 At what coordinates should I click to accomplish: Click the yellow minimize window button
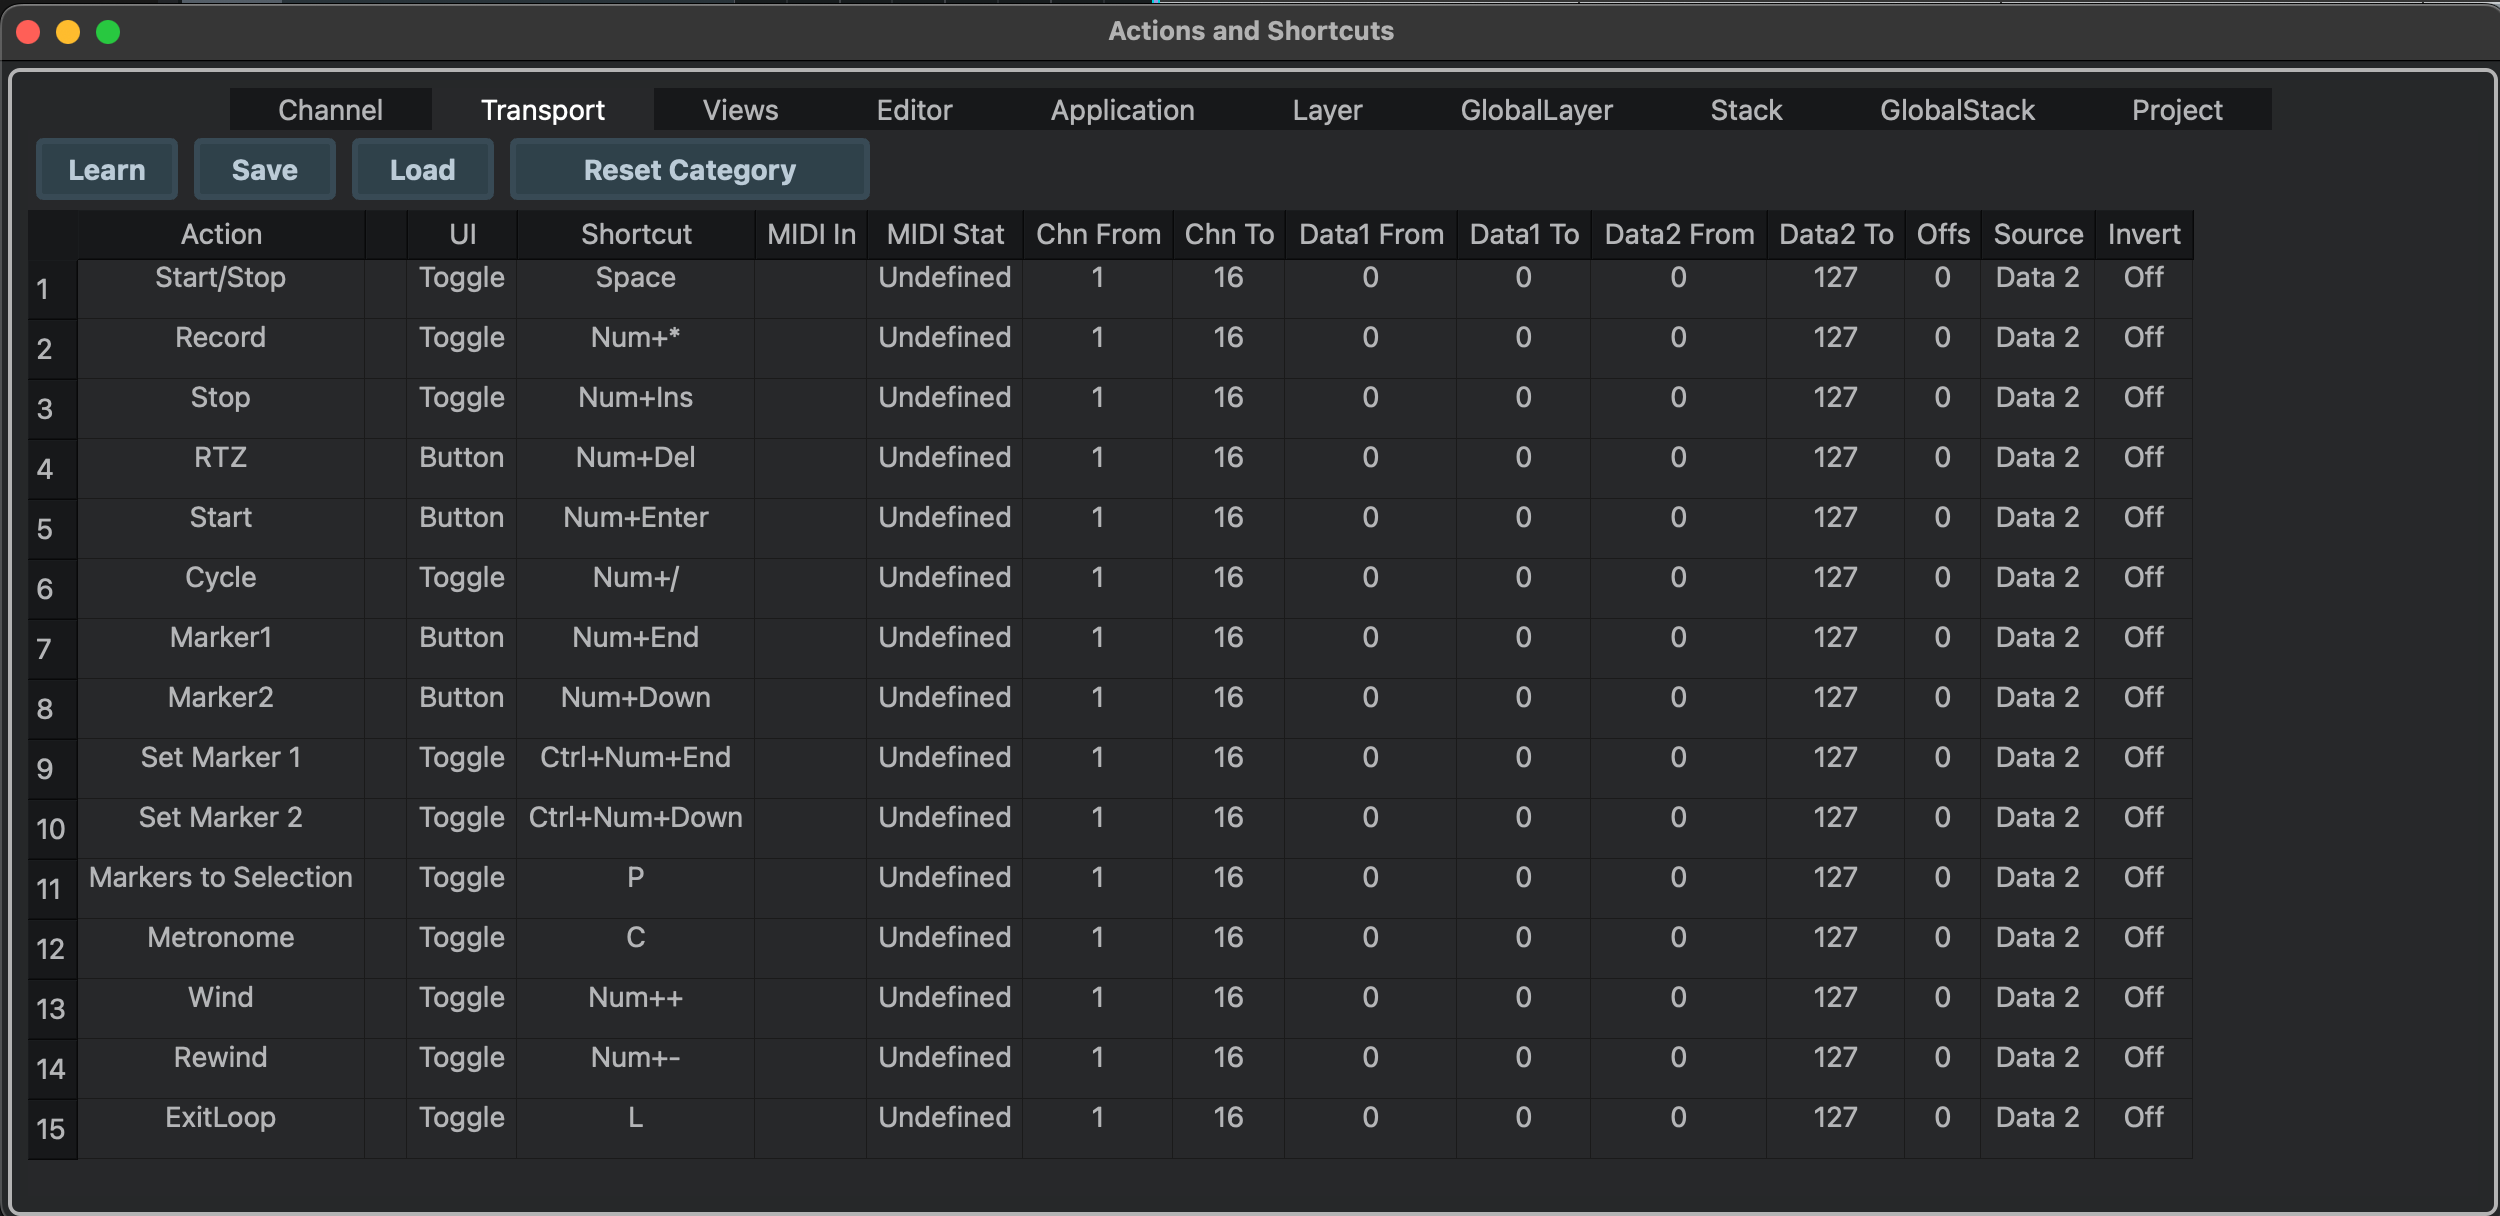[x=68, y=32]
